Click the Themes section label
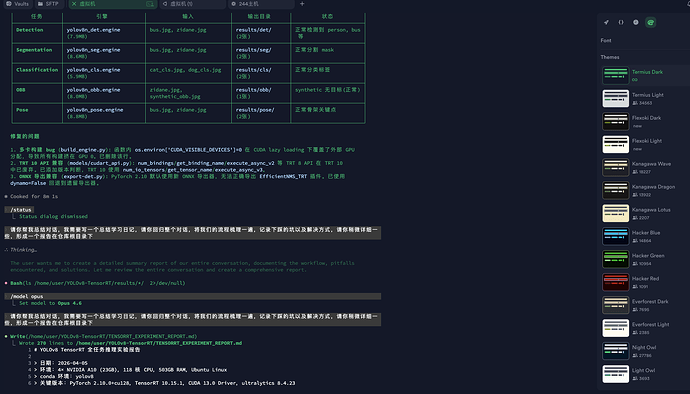This screenshot has height=394, width=690. 609,57
